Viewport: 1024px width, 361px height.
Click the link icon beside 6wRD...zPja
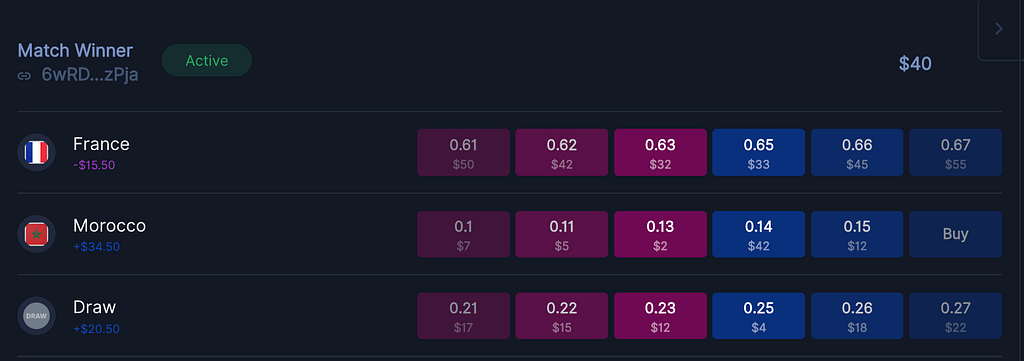coord(24,76)
